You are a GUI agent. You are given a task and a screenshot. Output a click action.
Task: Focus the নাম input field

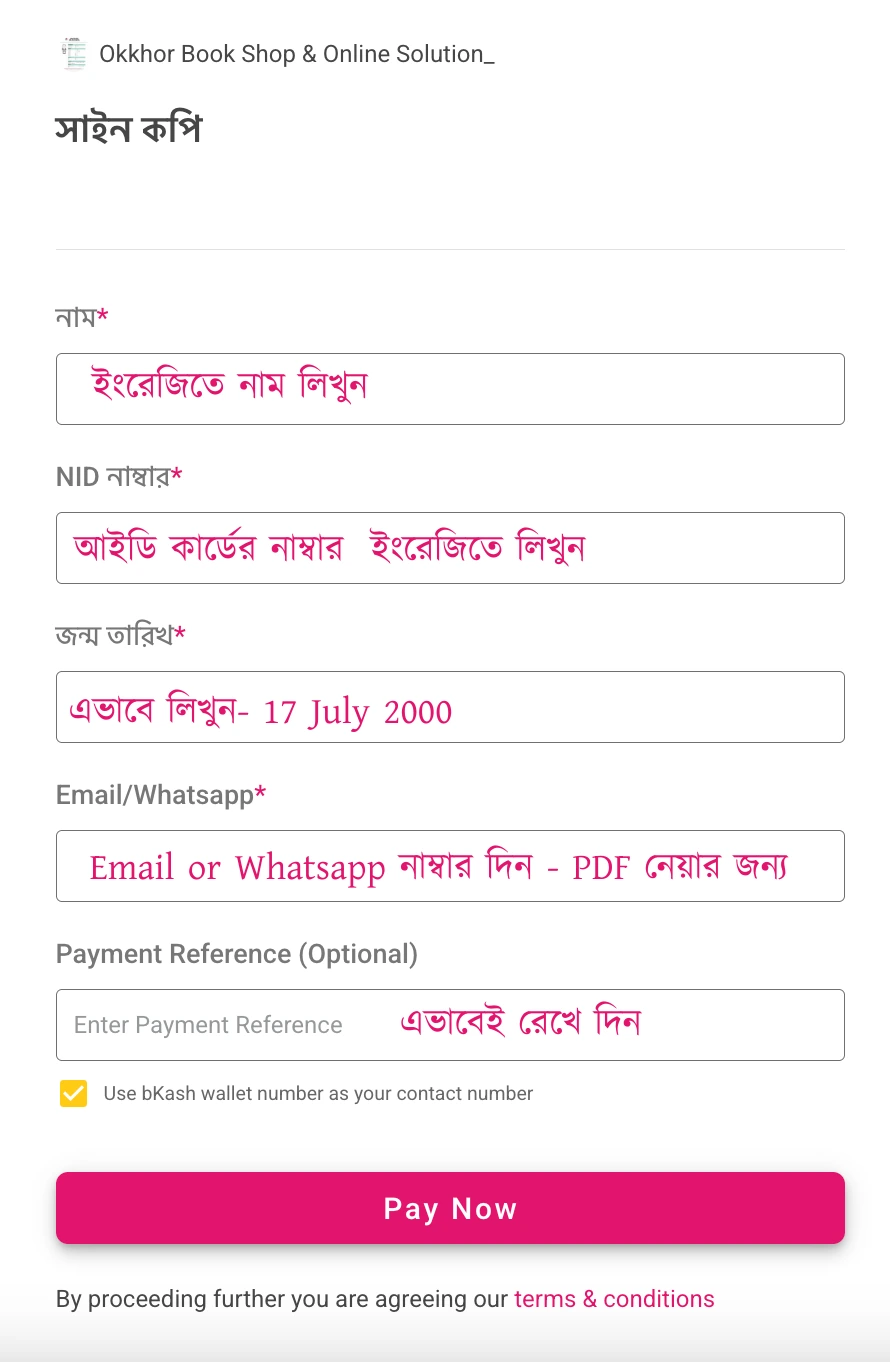point(450,389)
